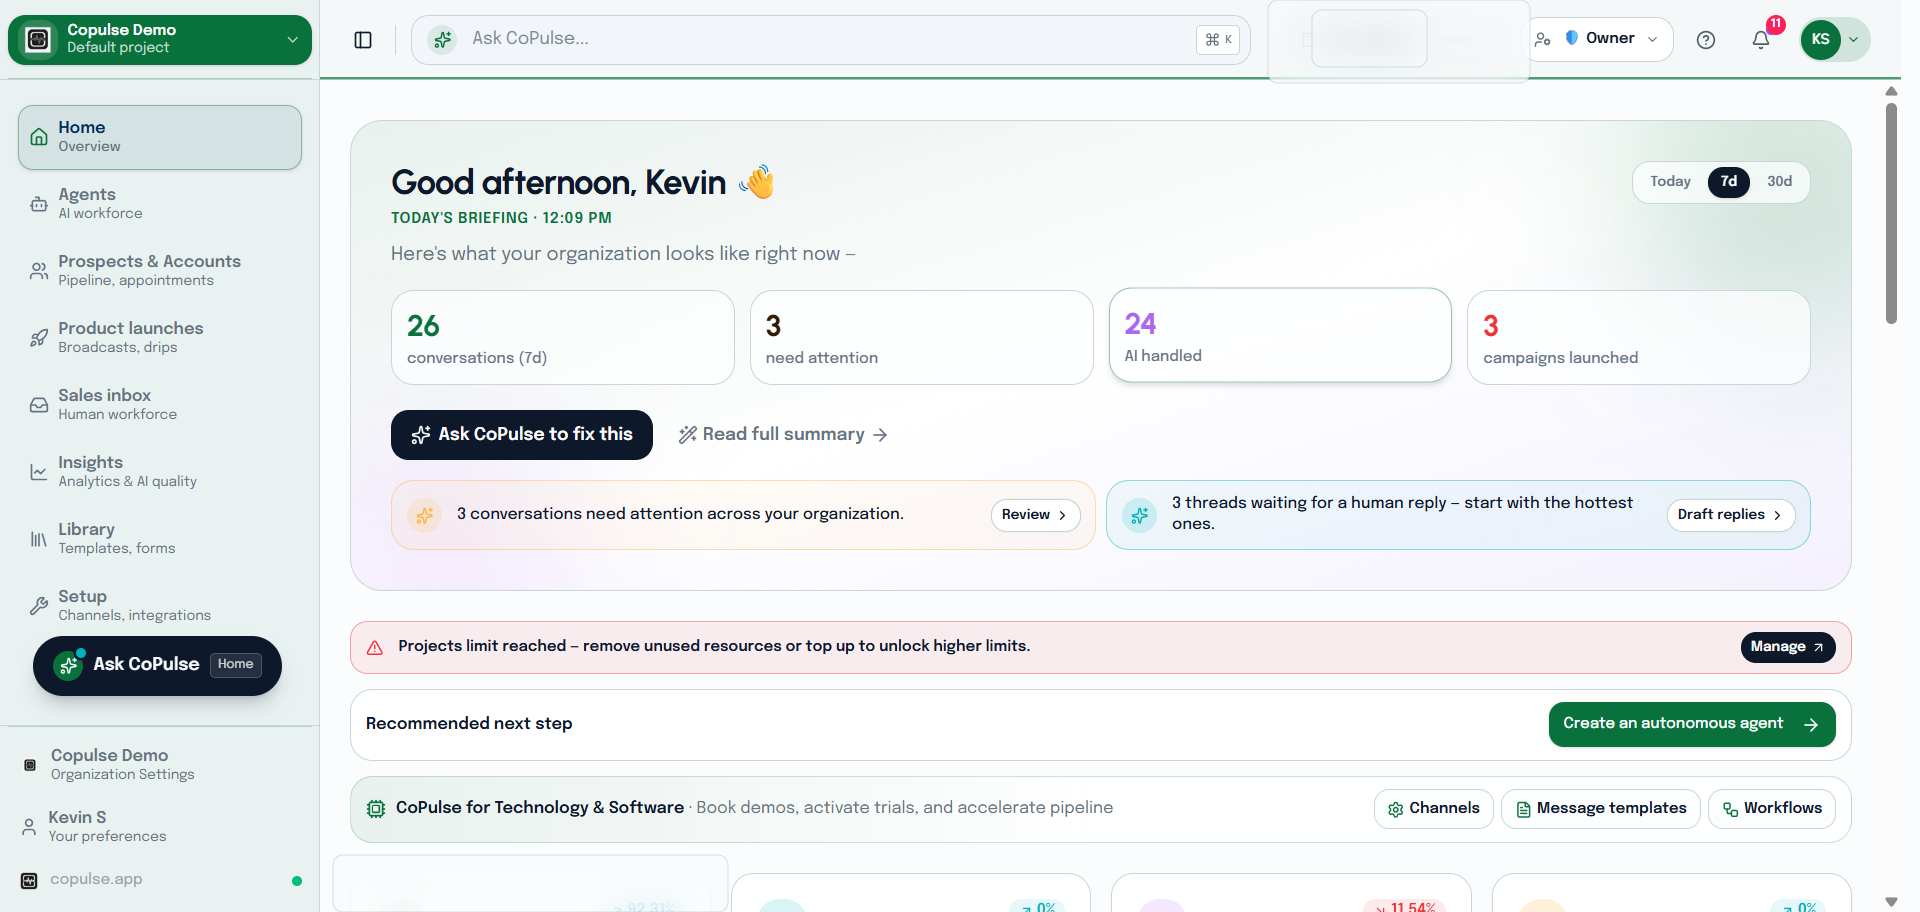Click the Copulse Demo project logo icon

pyautogui.click(x=38, y=39)
